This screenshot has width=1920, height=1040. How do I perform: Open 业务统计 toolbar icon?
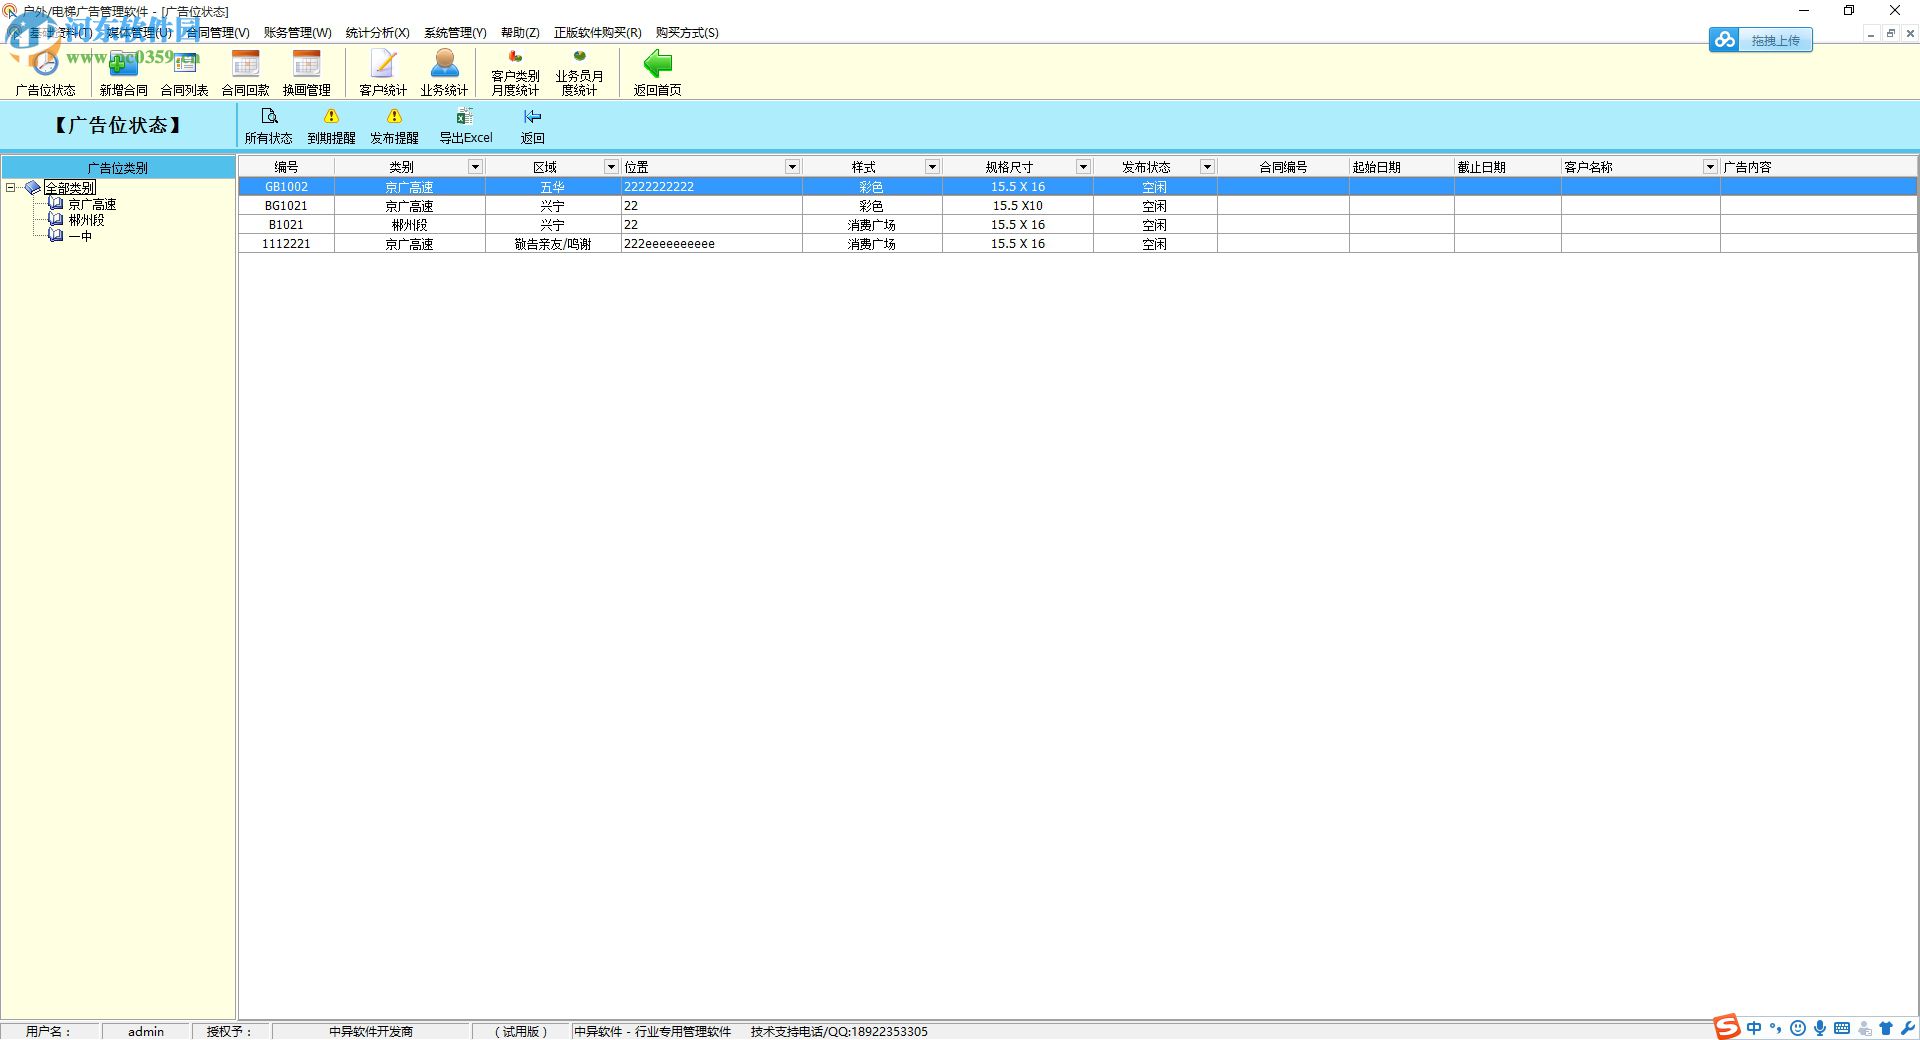click(x=444, y=72)
